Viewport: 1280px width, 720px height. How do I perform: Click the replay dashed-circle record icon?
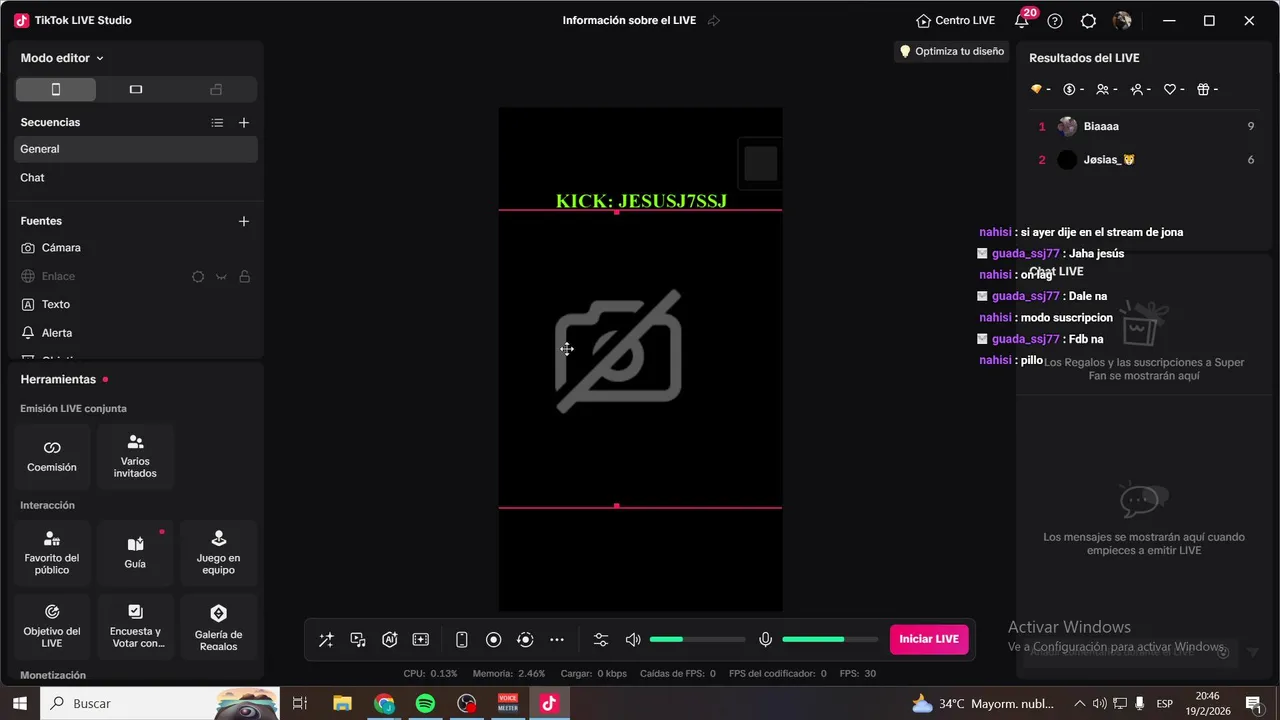[525, 640]
